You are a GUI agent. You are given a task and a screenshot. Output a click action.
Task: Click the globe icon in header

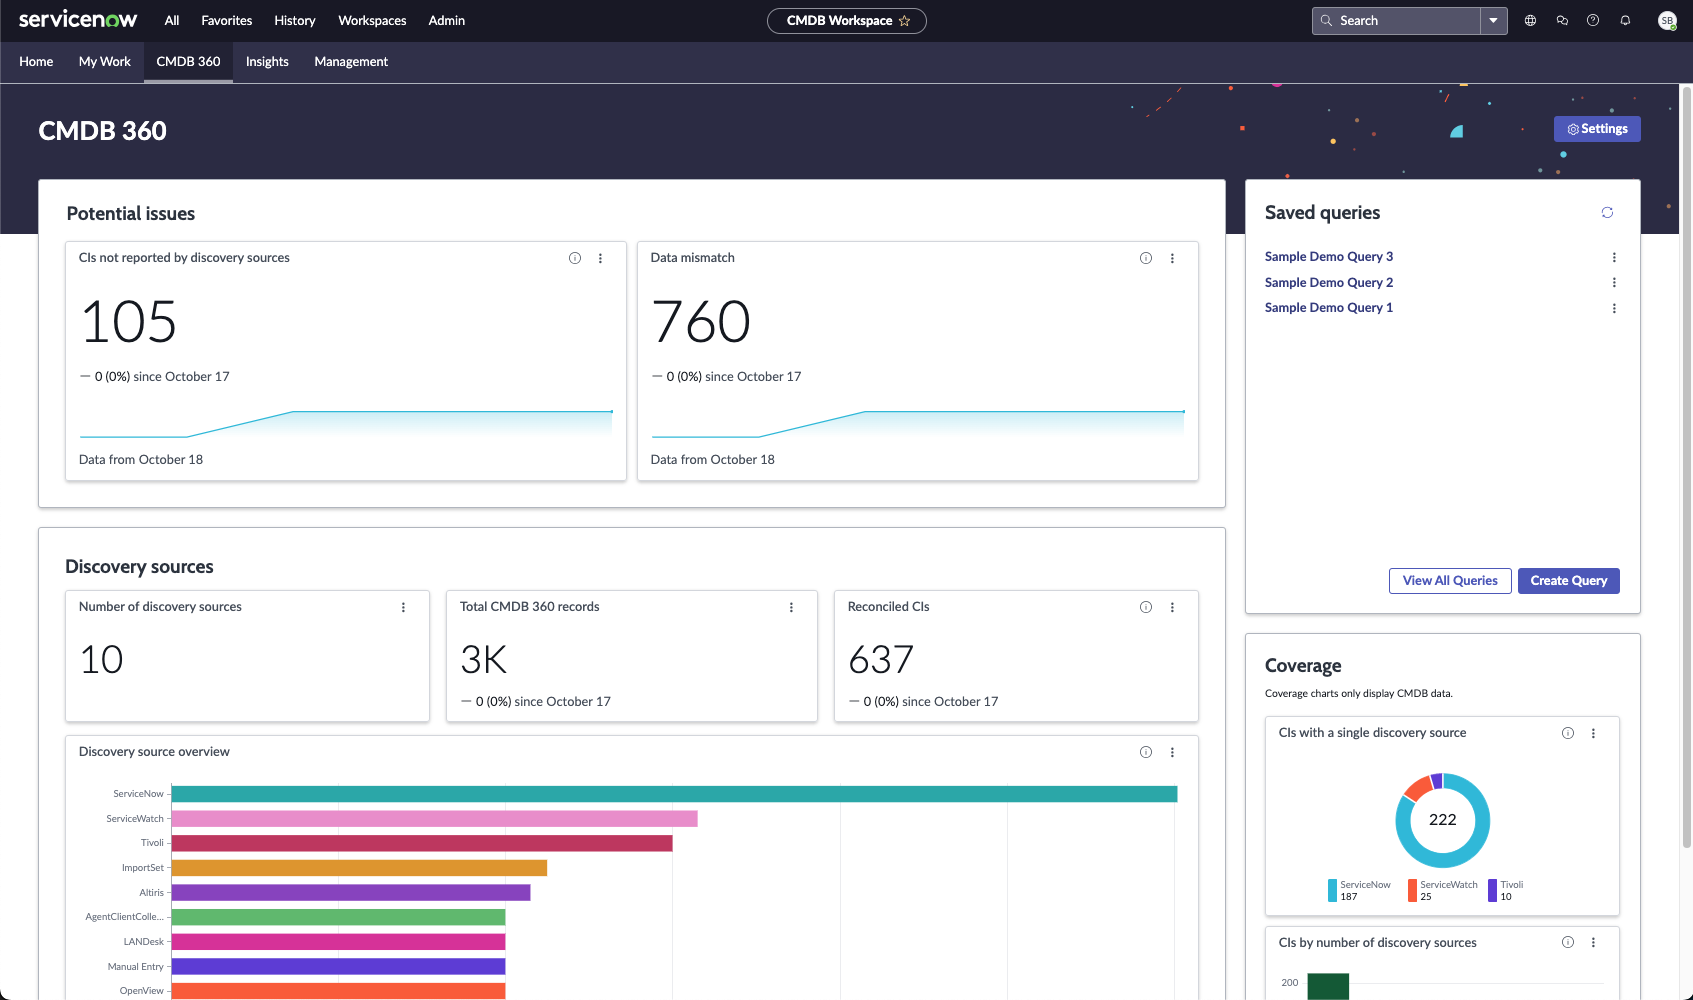(x=1530, y=21)
